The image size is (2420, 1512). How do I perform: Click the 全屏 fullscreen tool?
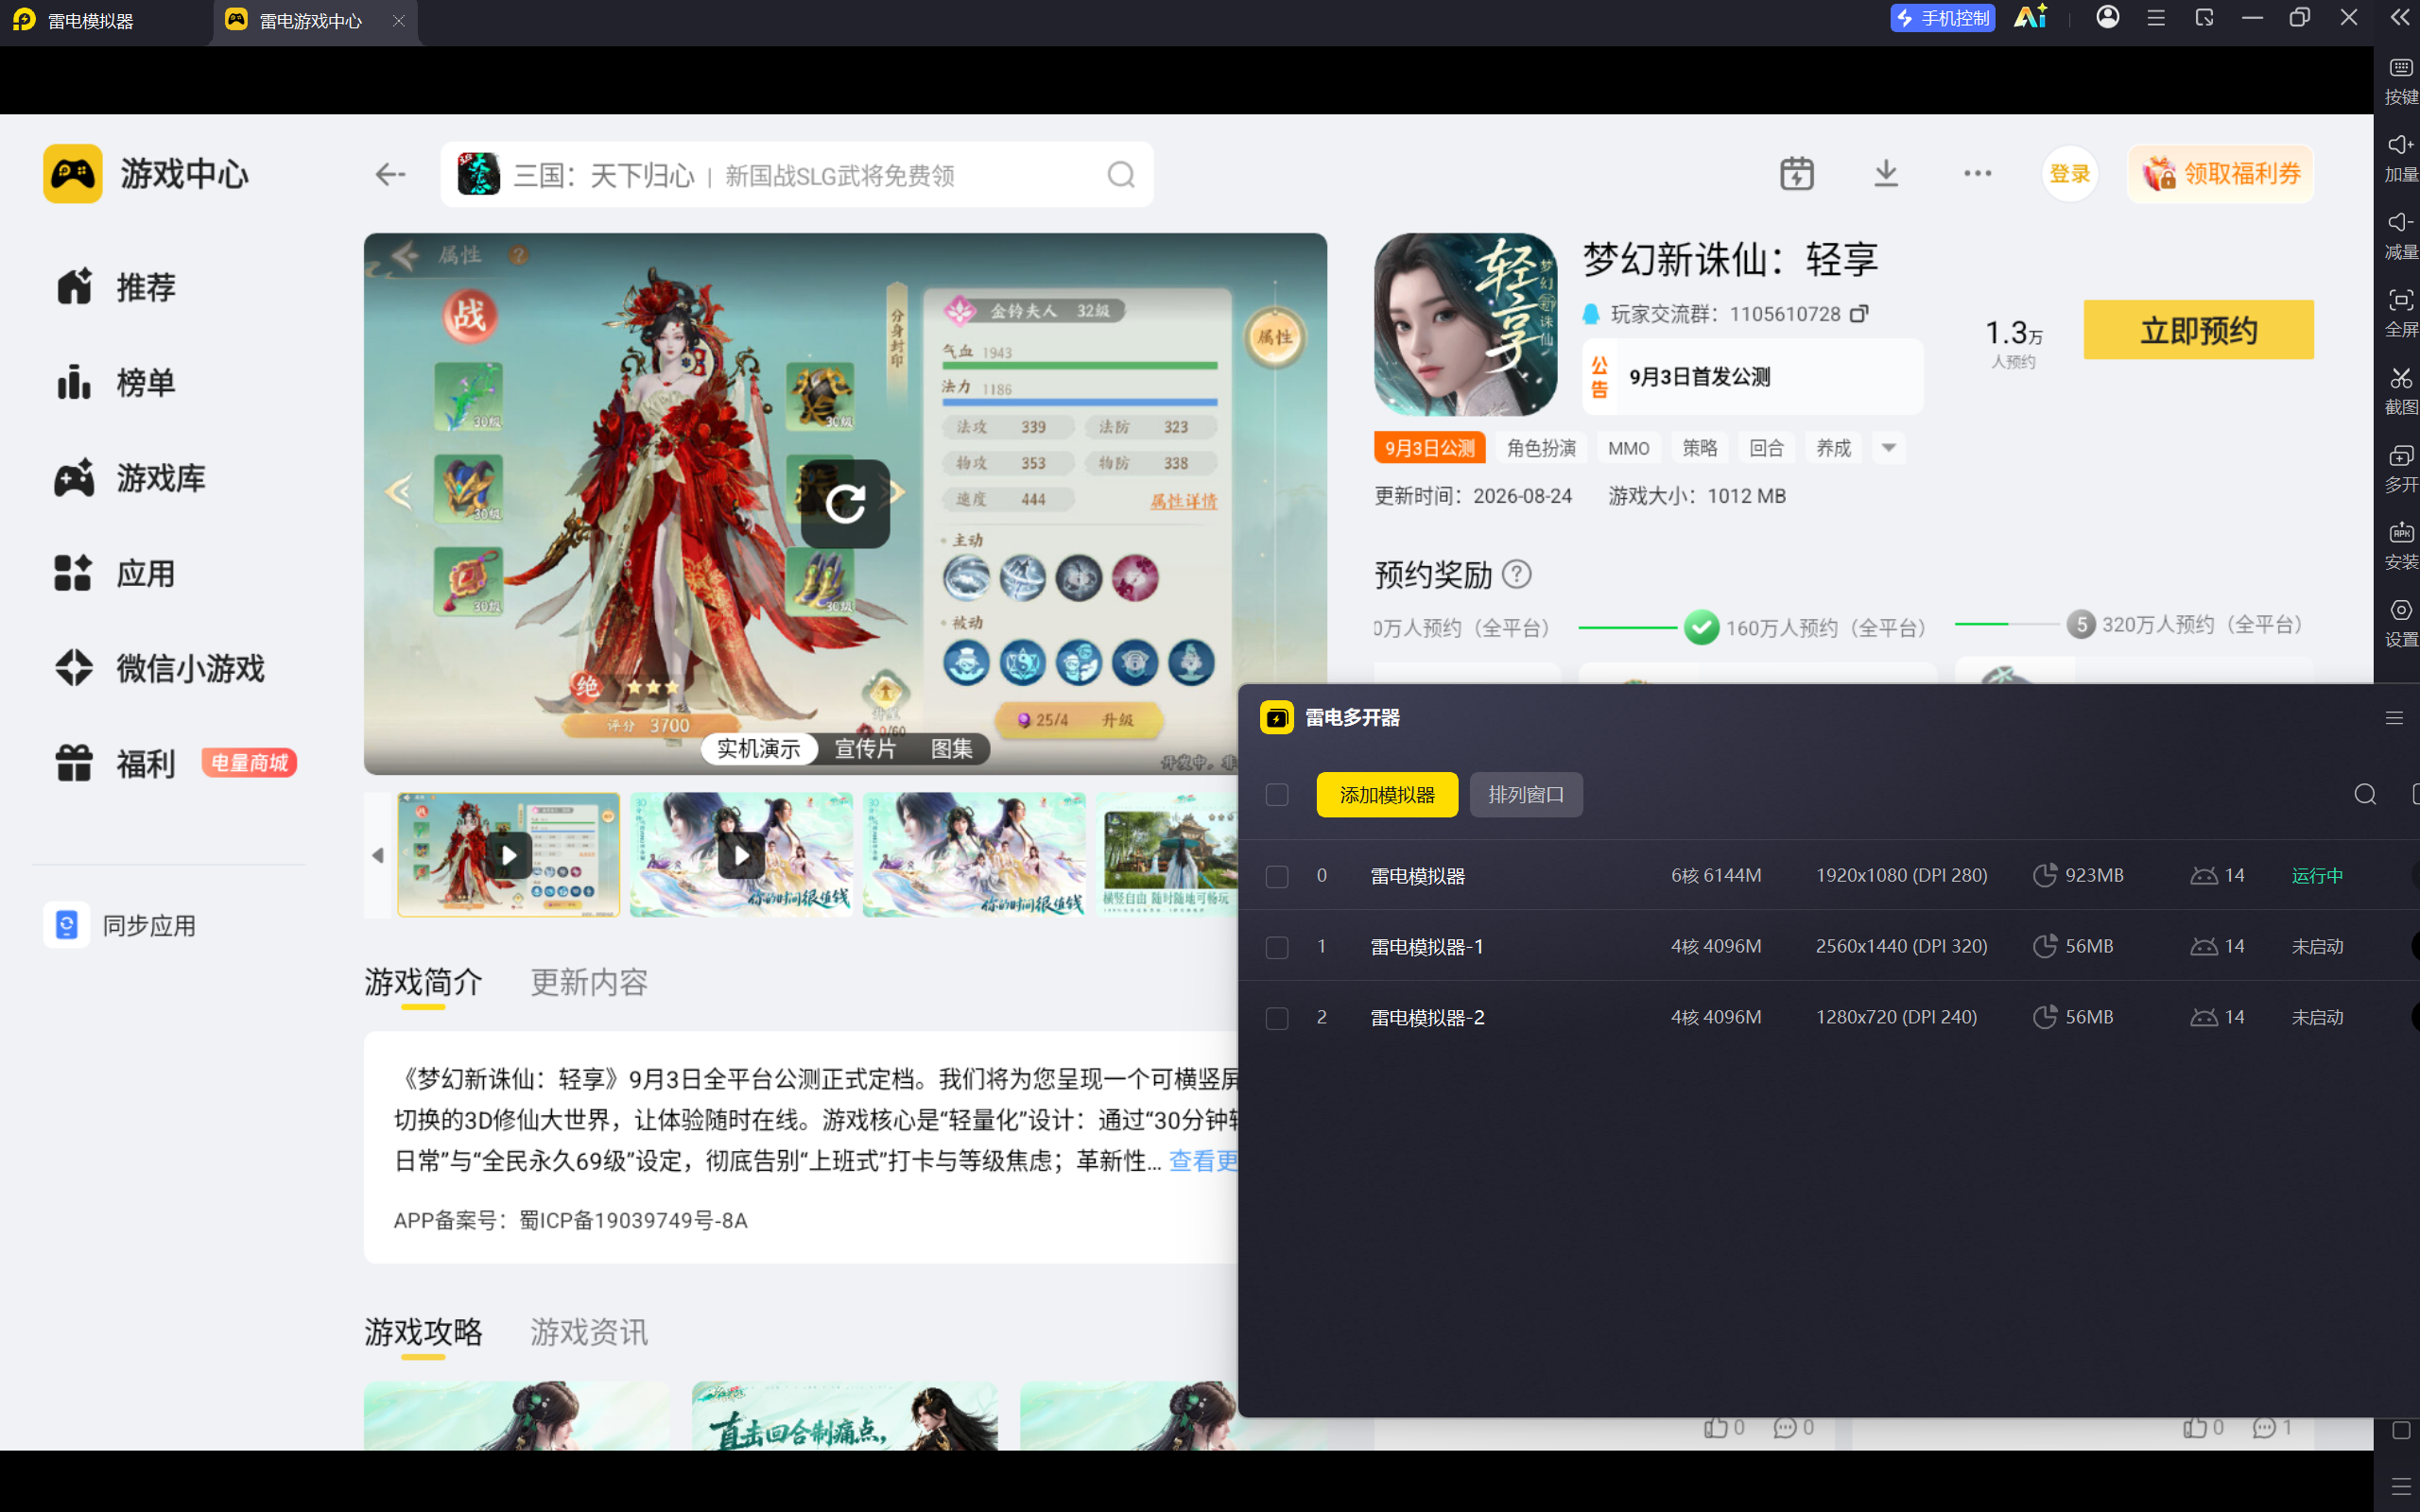2400,314
